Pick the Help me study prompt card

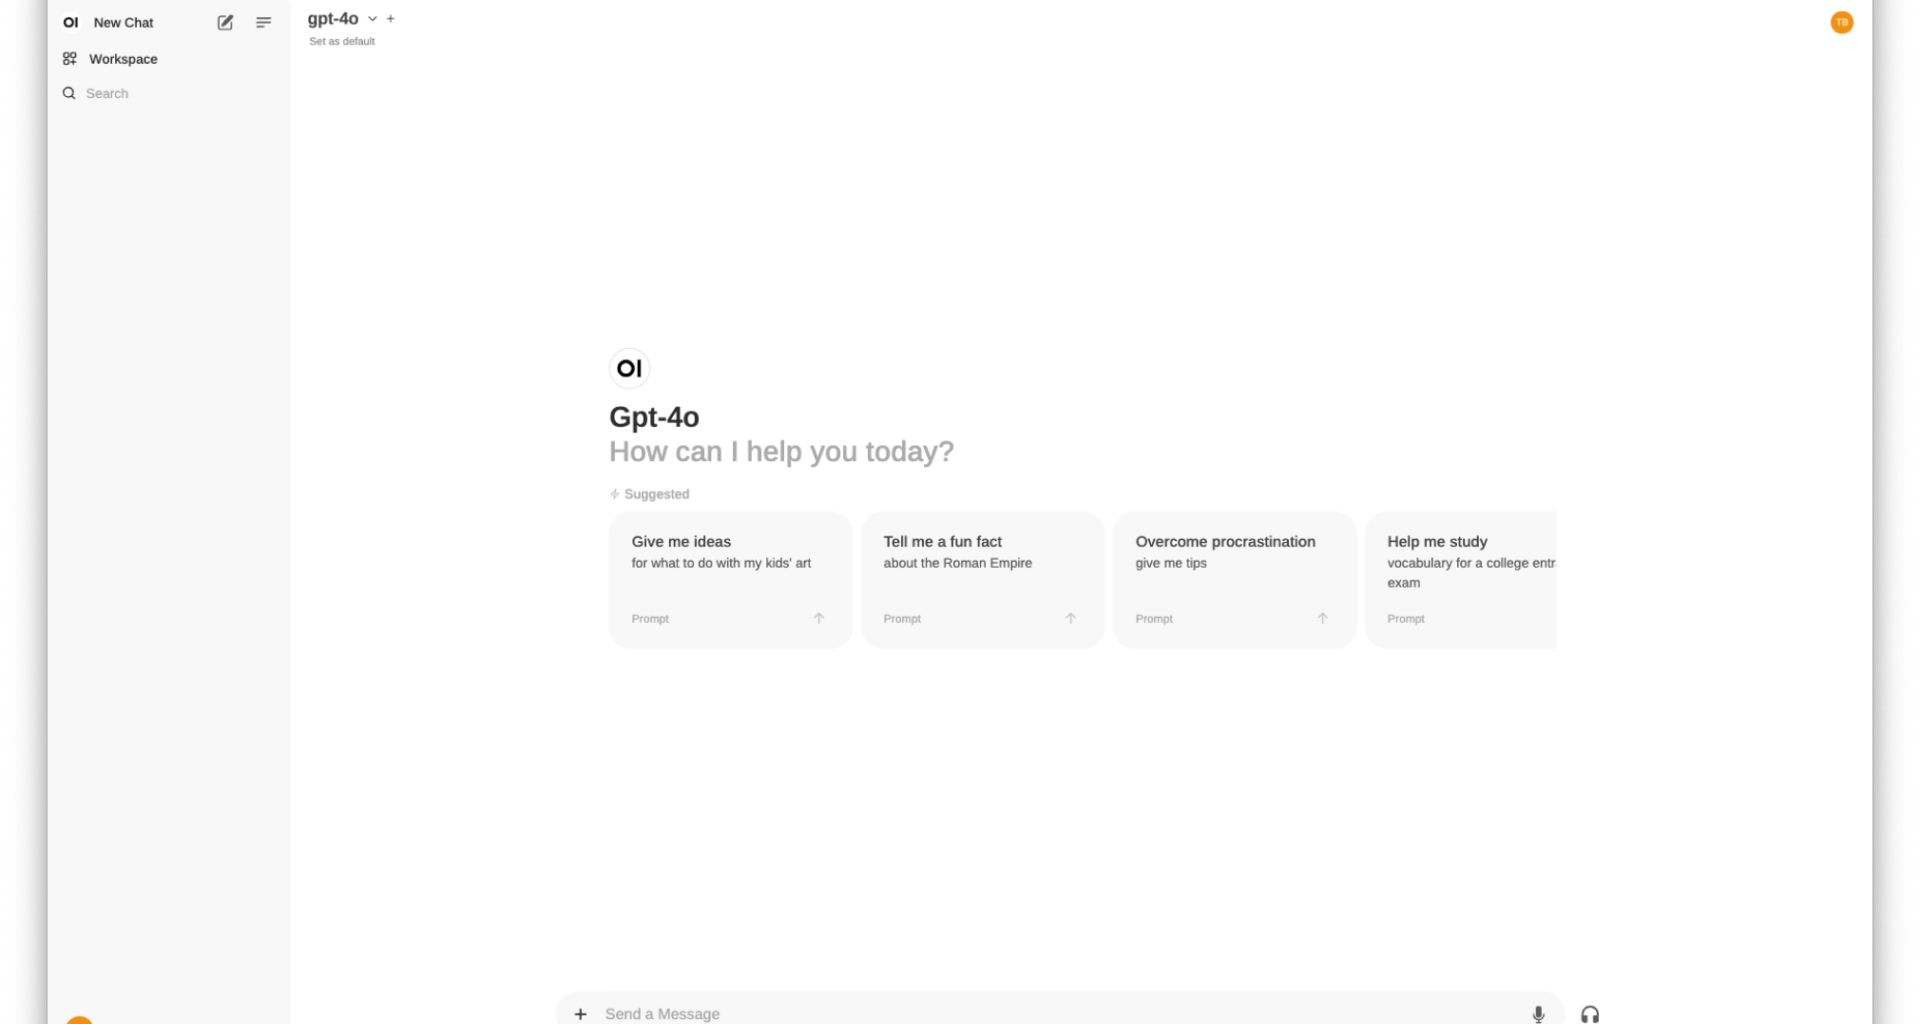(x=1461, y=580)
